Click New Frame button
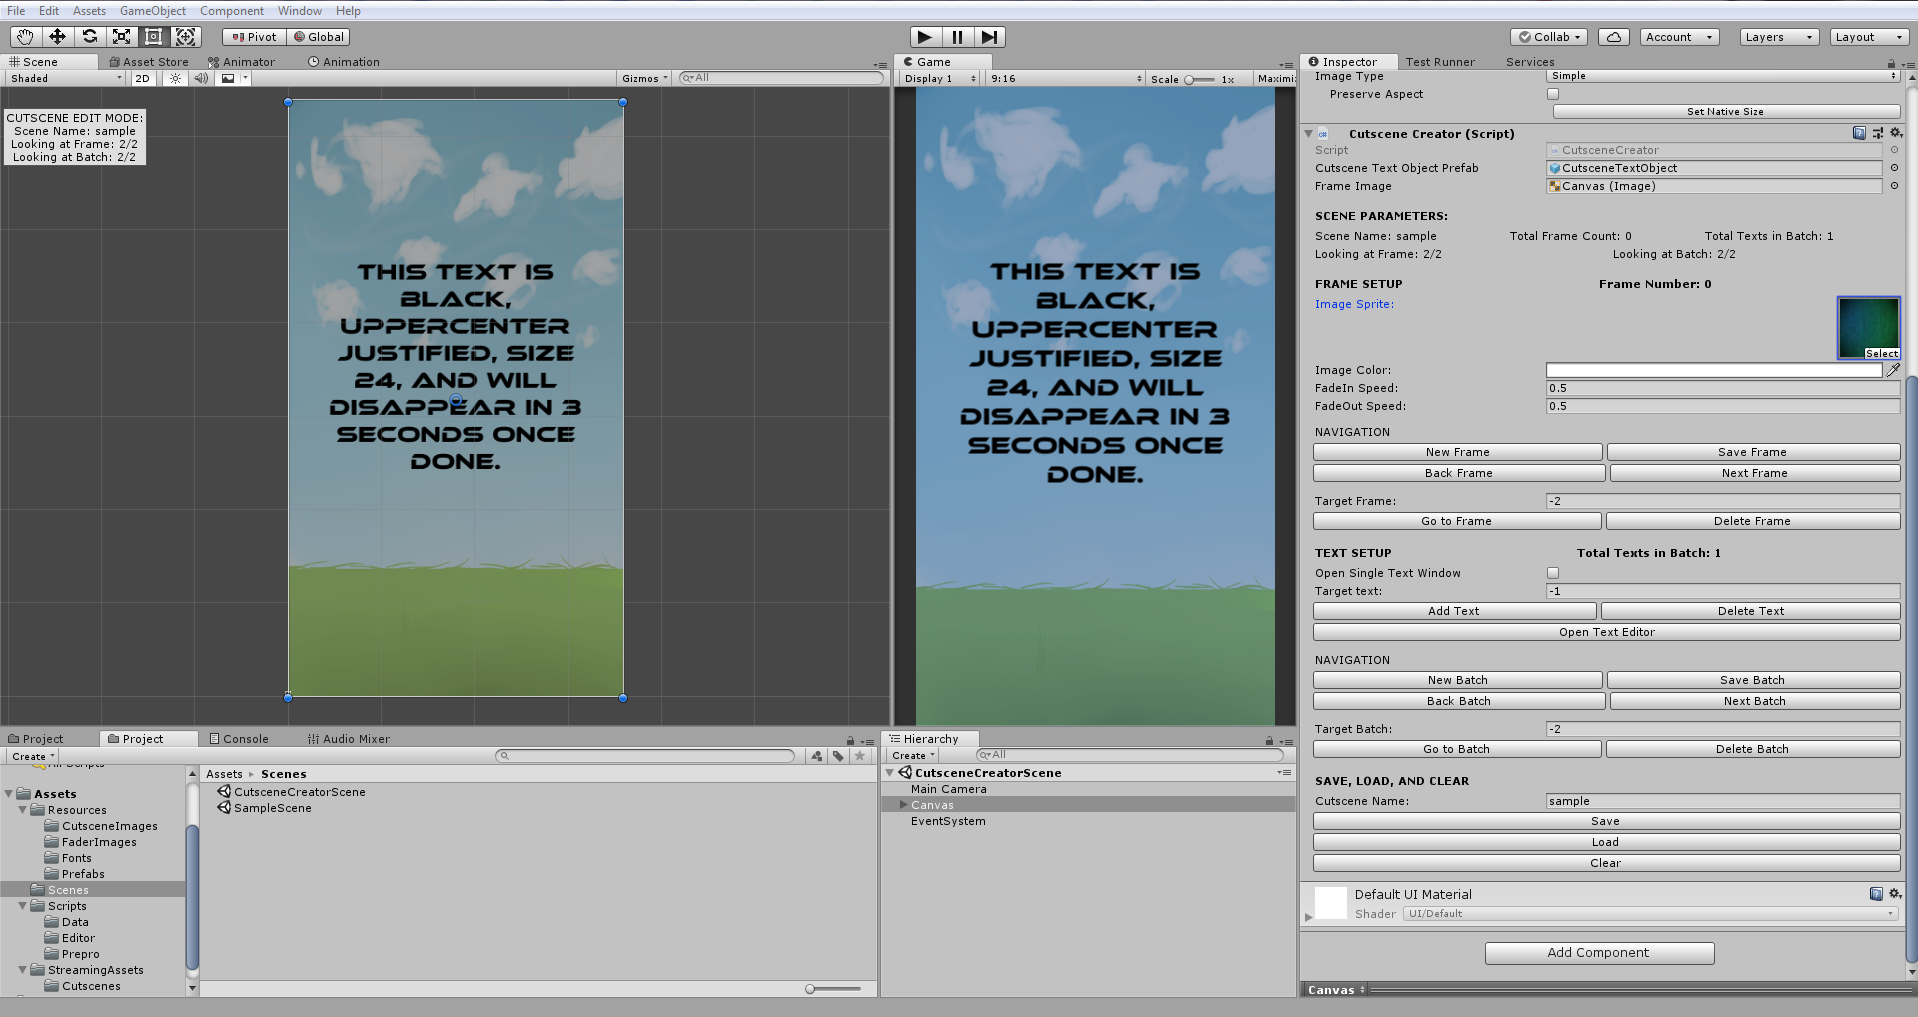 (1457, 452)
